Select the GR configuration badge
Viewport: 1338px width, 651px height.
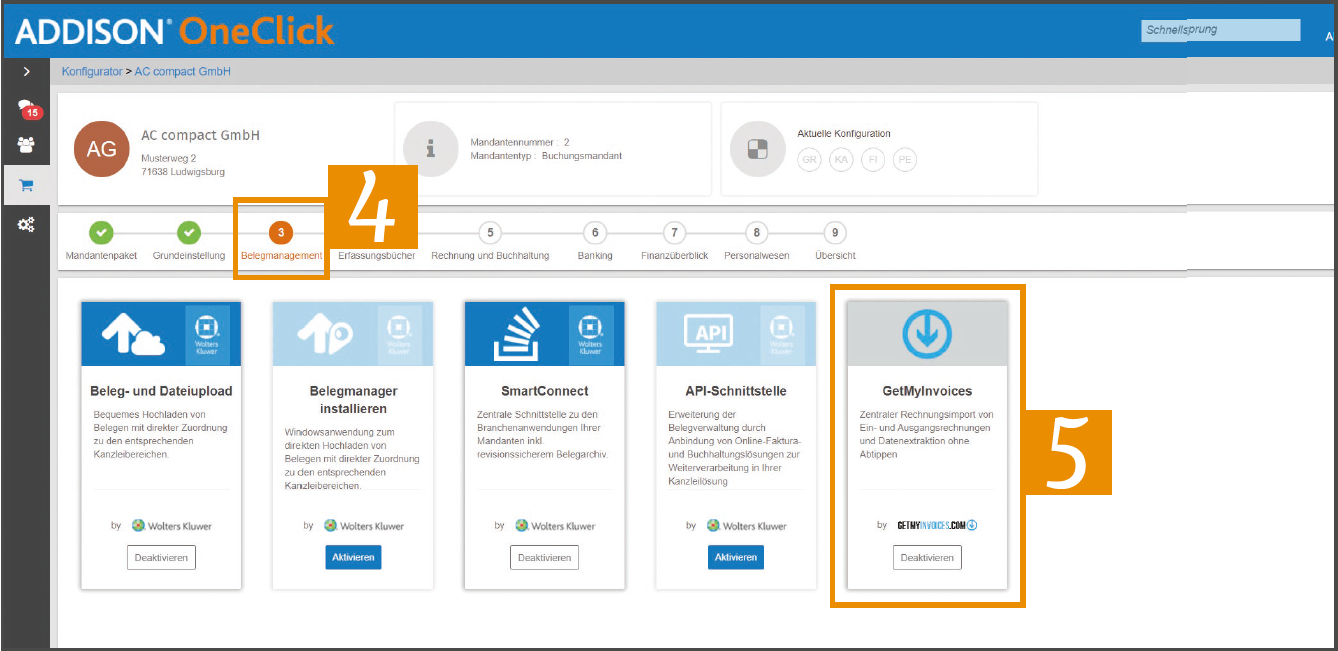point(809,159)
